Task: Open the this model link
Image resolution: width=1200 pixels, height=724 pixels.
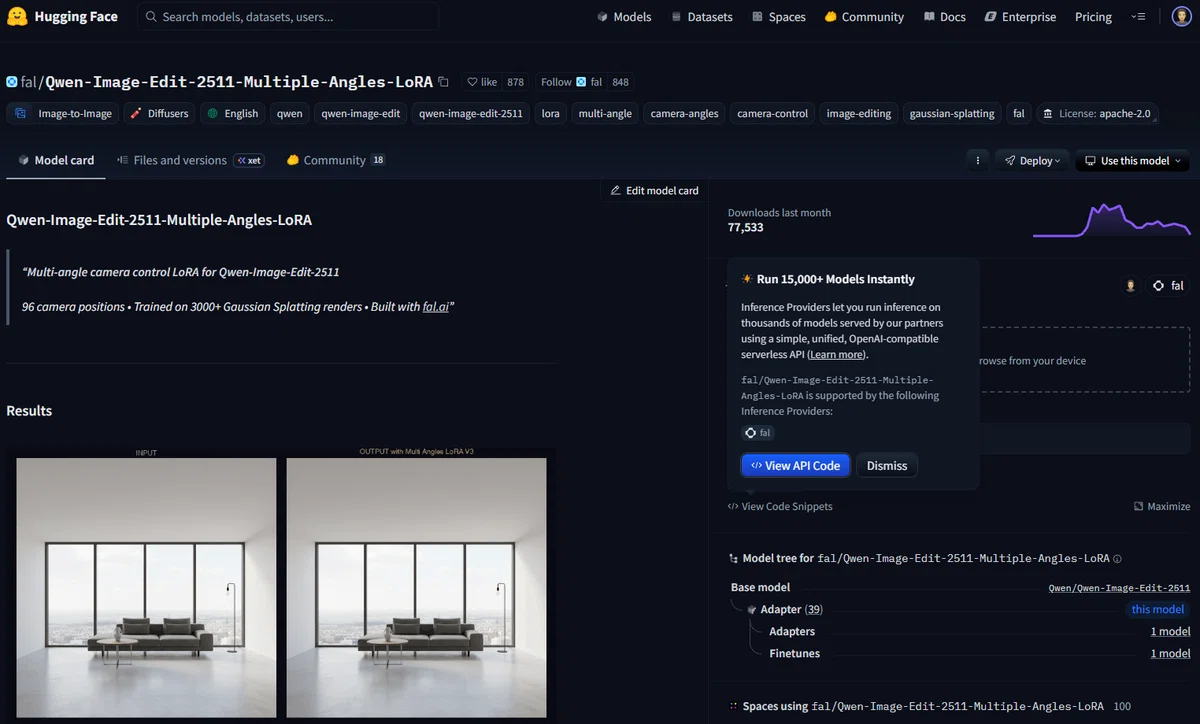Action: pos(1157,609)
